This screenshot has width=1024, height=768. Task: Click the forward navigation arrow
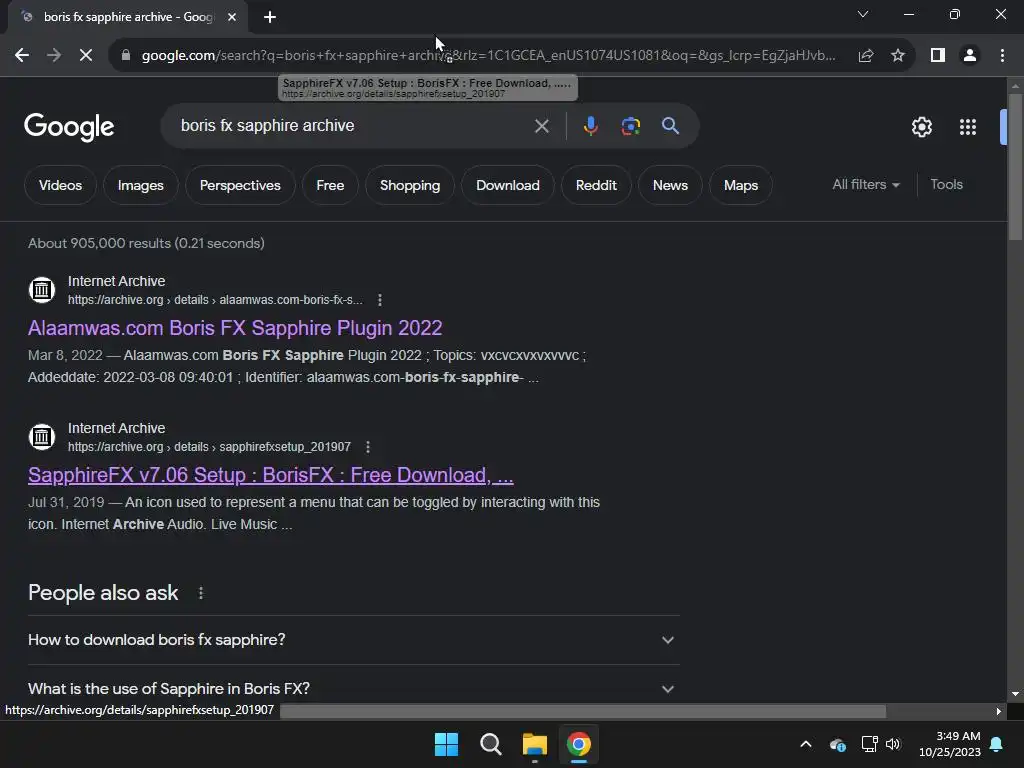(x=54, y=56)
